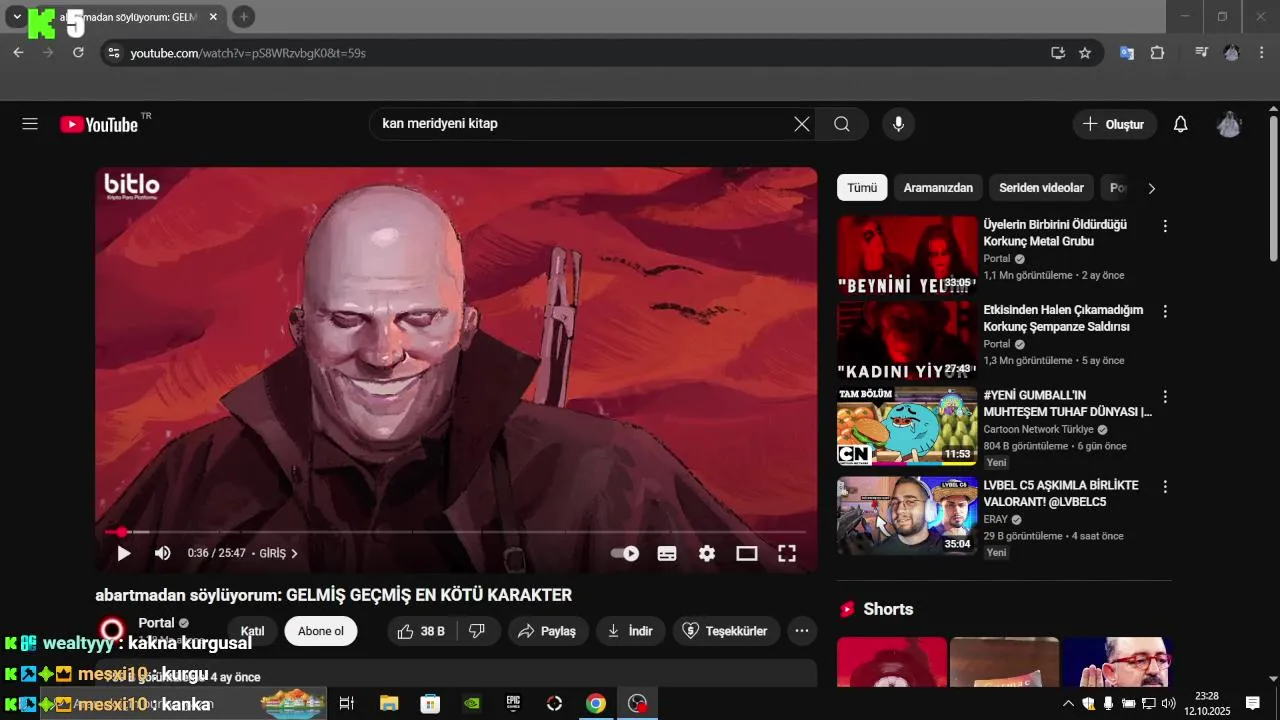
Task: Open the Portal channel name link
Action: tap(156, 623)
